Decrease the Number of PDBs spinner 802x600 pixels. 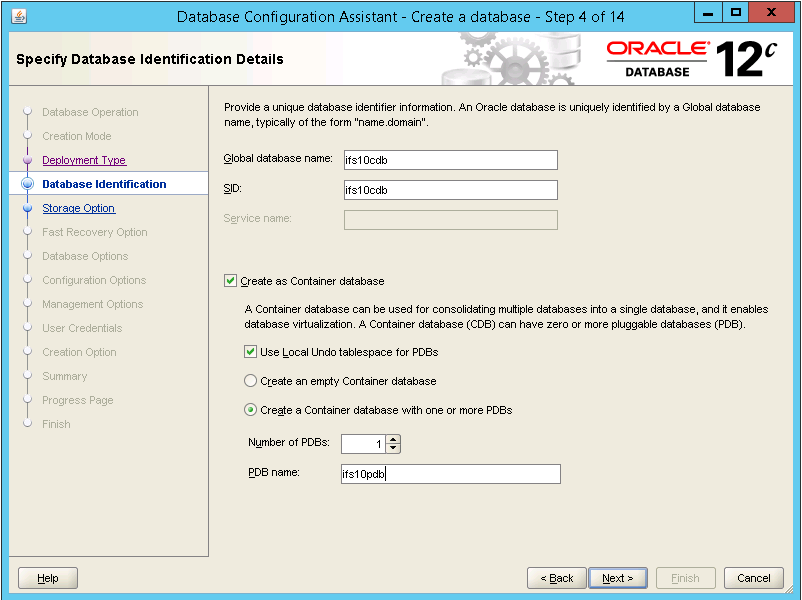(x=393, y=448)
